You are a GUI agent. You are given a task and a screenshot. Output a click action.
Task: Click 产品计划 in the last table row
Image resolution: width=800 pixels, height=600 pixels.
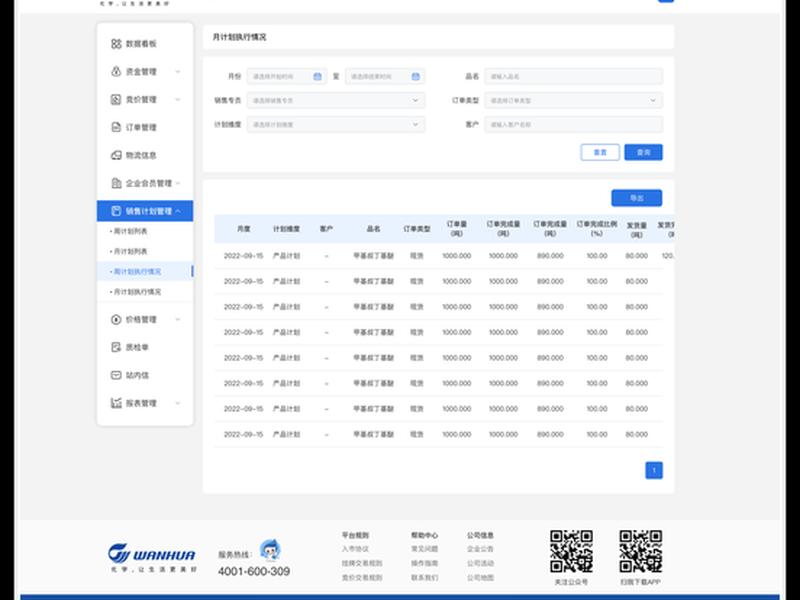pyautogui.click(x=286, y=434)
